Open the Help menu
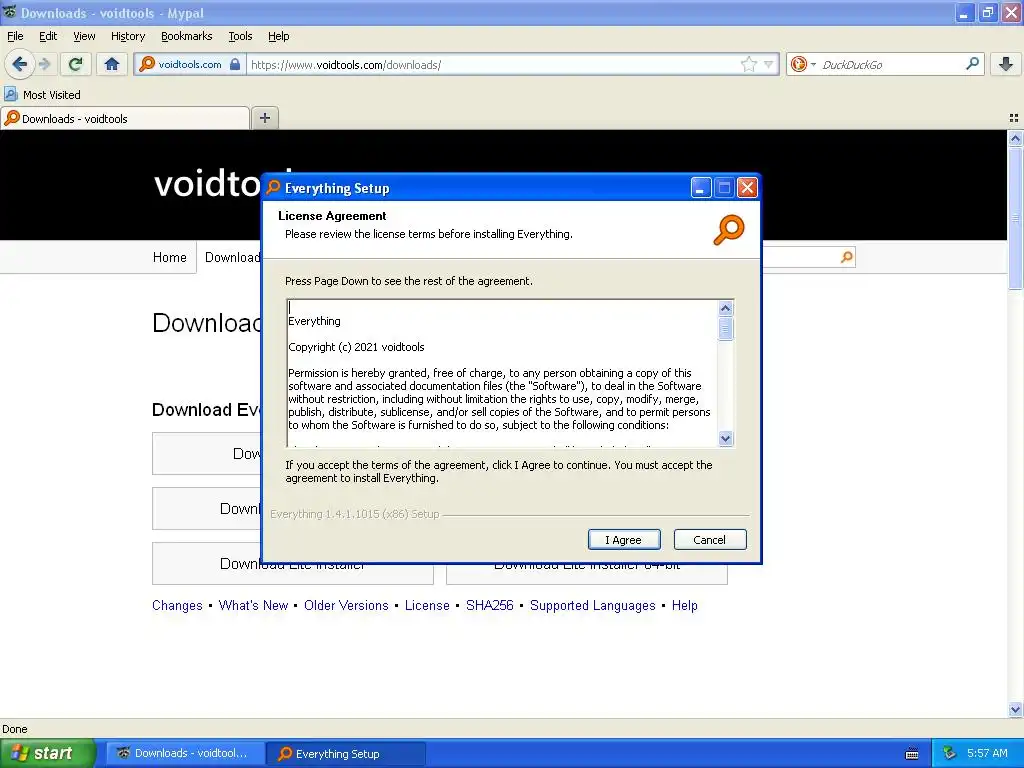 (278, 36)
